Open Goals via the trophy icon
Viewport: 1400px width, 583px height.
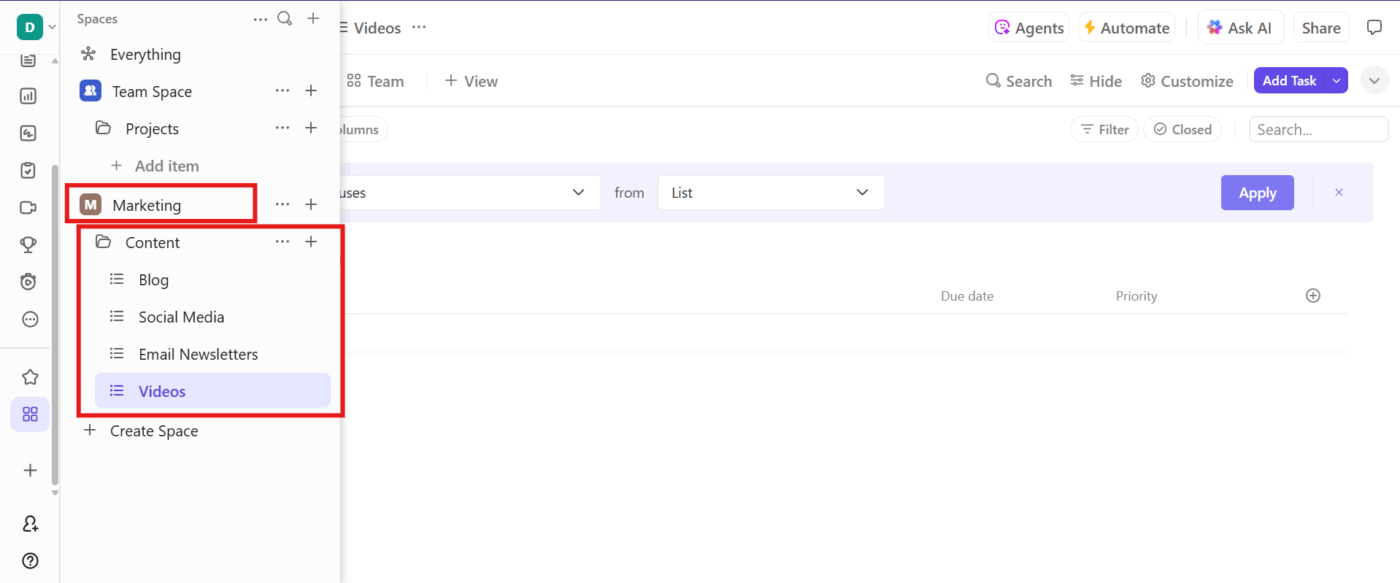(x=29, y=244)
